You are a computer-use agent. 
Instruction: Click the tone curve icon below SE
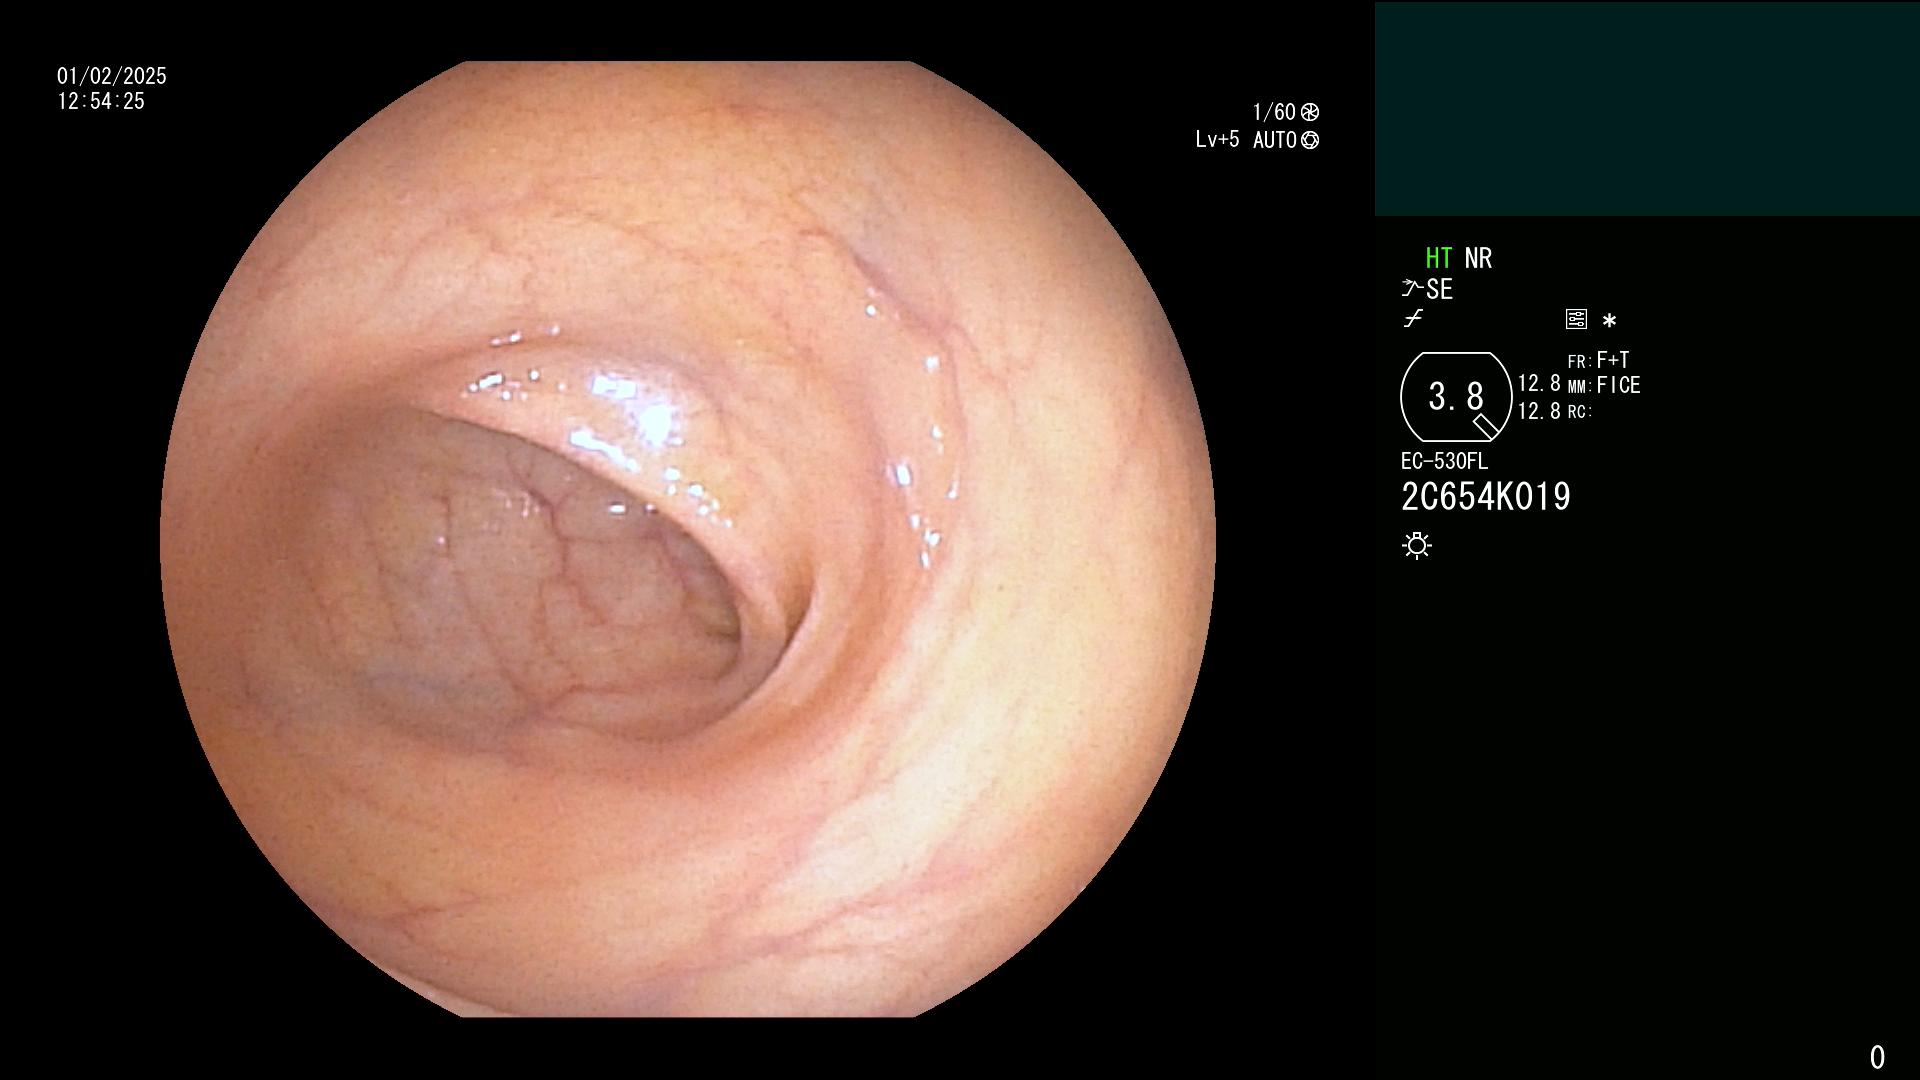[1413, 320]
